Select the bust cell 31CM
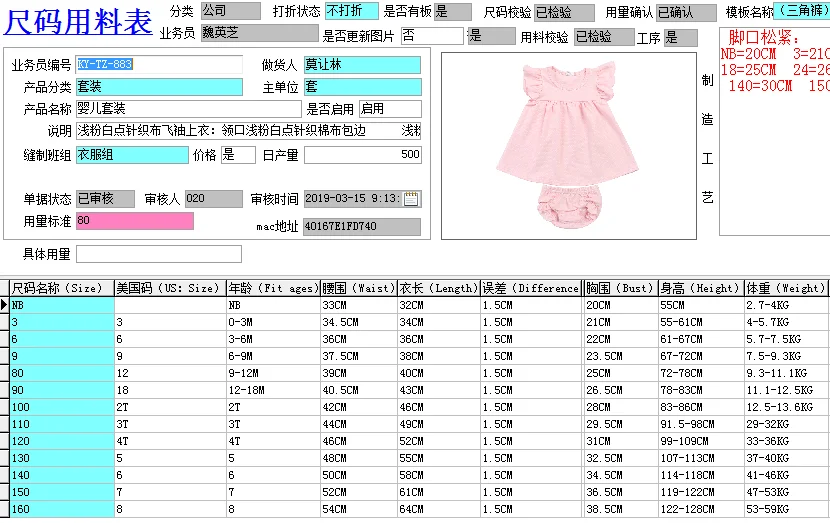Screen dimensions: 830x523 tap(620, 441)
